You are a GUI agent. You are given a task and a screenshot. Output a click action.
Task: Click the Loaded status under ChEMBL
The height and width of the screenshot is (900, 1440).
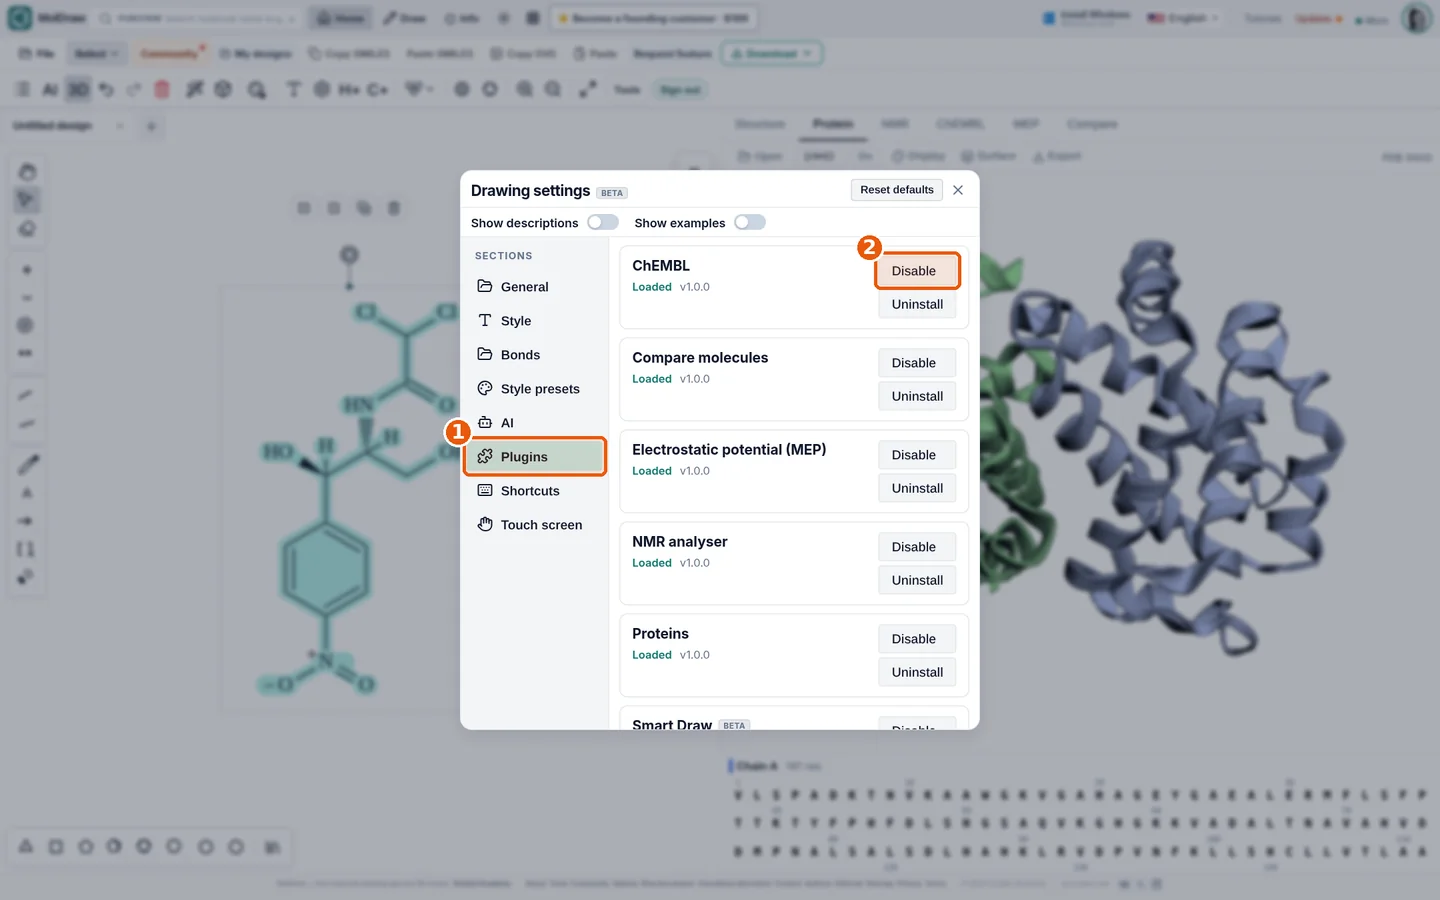652,287
